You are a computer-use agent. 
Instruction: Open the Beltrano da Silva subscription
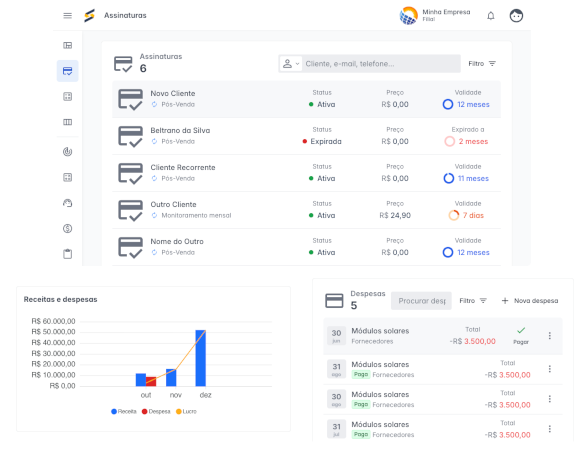(x=307, y=136)
